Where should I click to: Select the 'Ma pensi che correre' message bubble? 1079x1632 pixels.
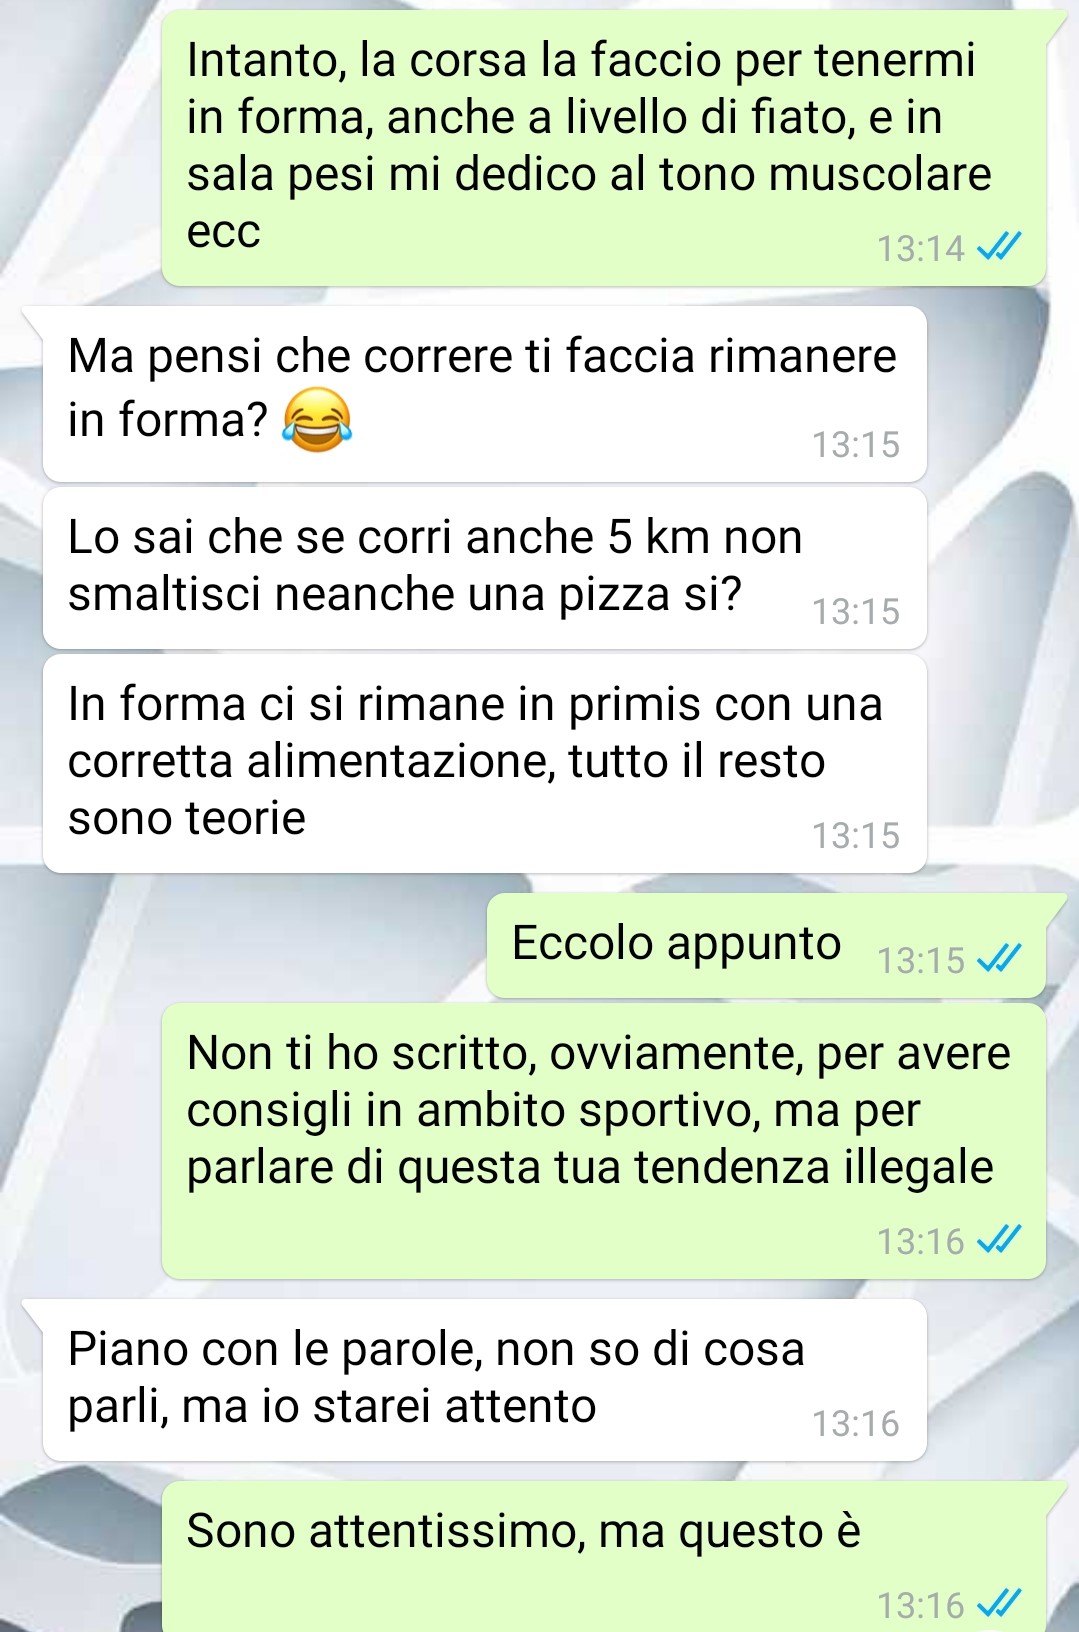click(x=485, y=394)
